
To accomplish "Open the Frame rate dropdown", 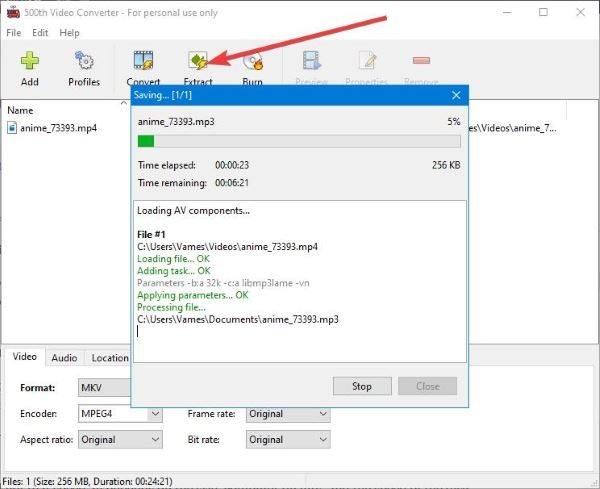I will pos(288,414).
